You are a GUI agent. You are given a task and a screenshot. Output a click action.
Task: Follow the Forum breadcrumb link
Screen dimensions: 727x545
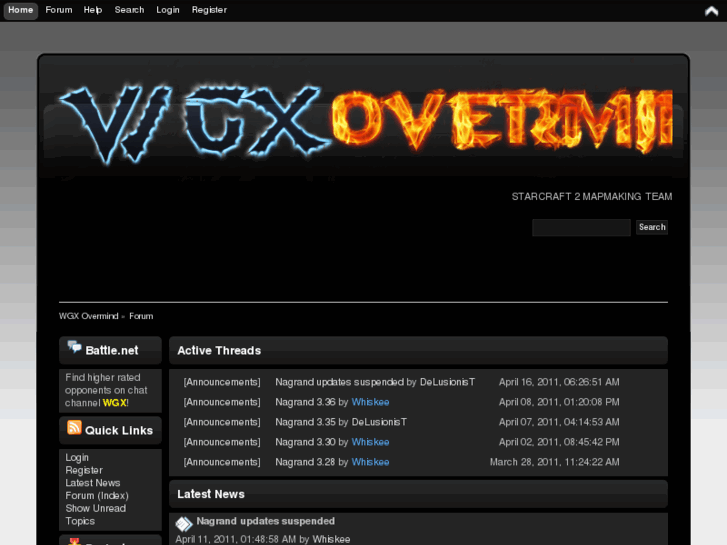141,316
